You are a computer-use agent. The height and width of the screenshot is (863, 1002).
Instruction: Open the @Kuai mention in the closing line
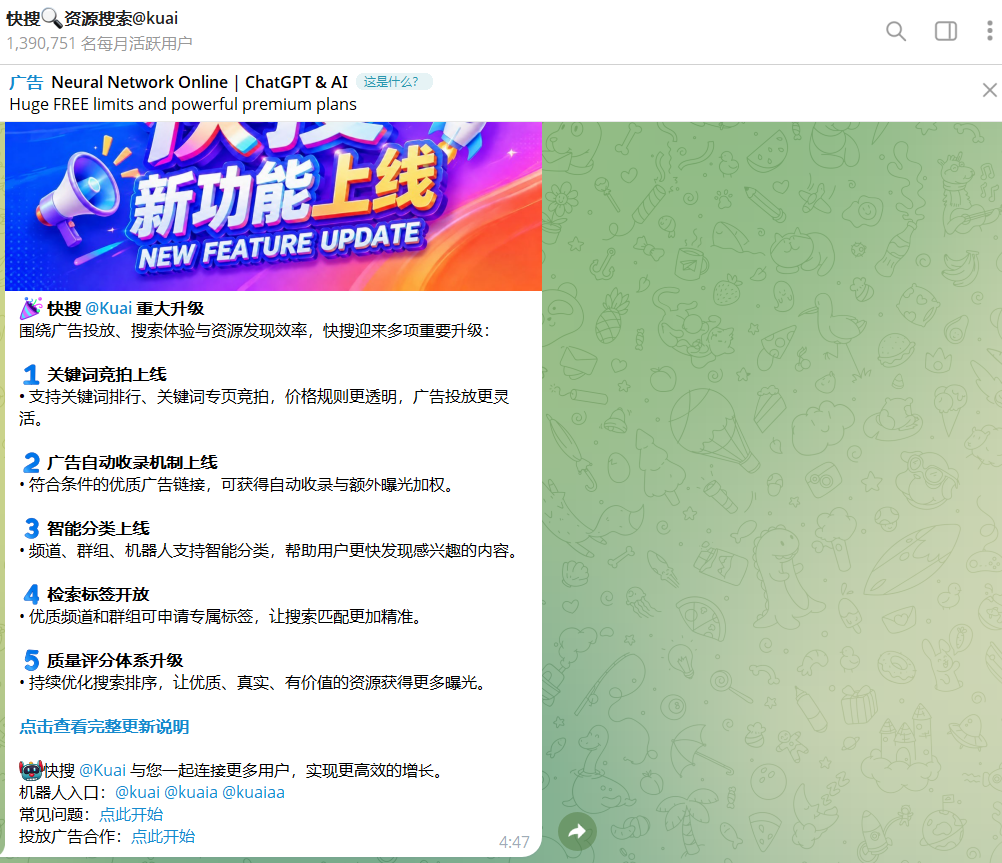[x=102, y=770]
